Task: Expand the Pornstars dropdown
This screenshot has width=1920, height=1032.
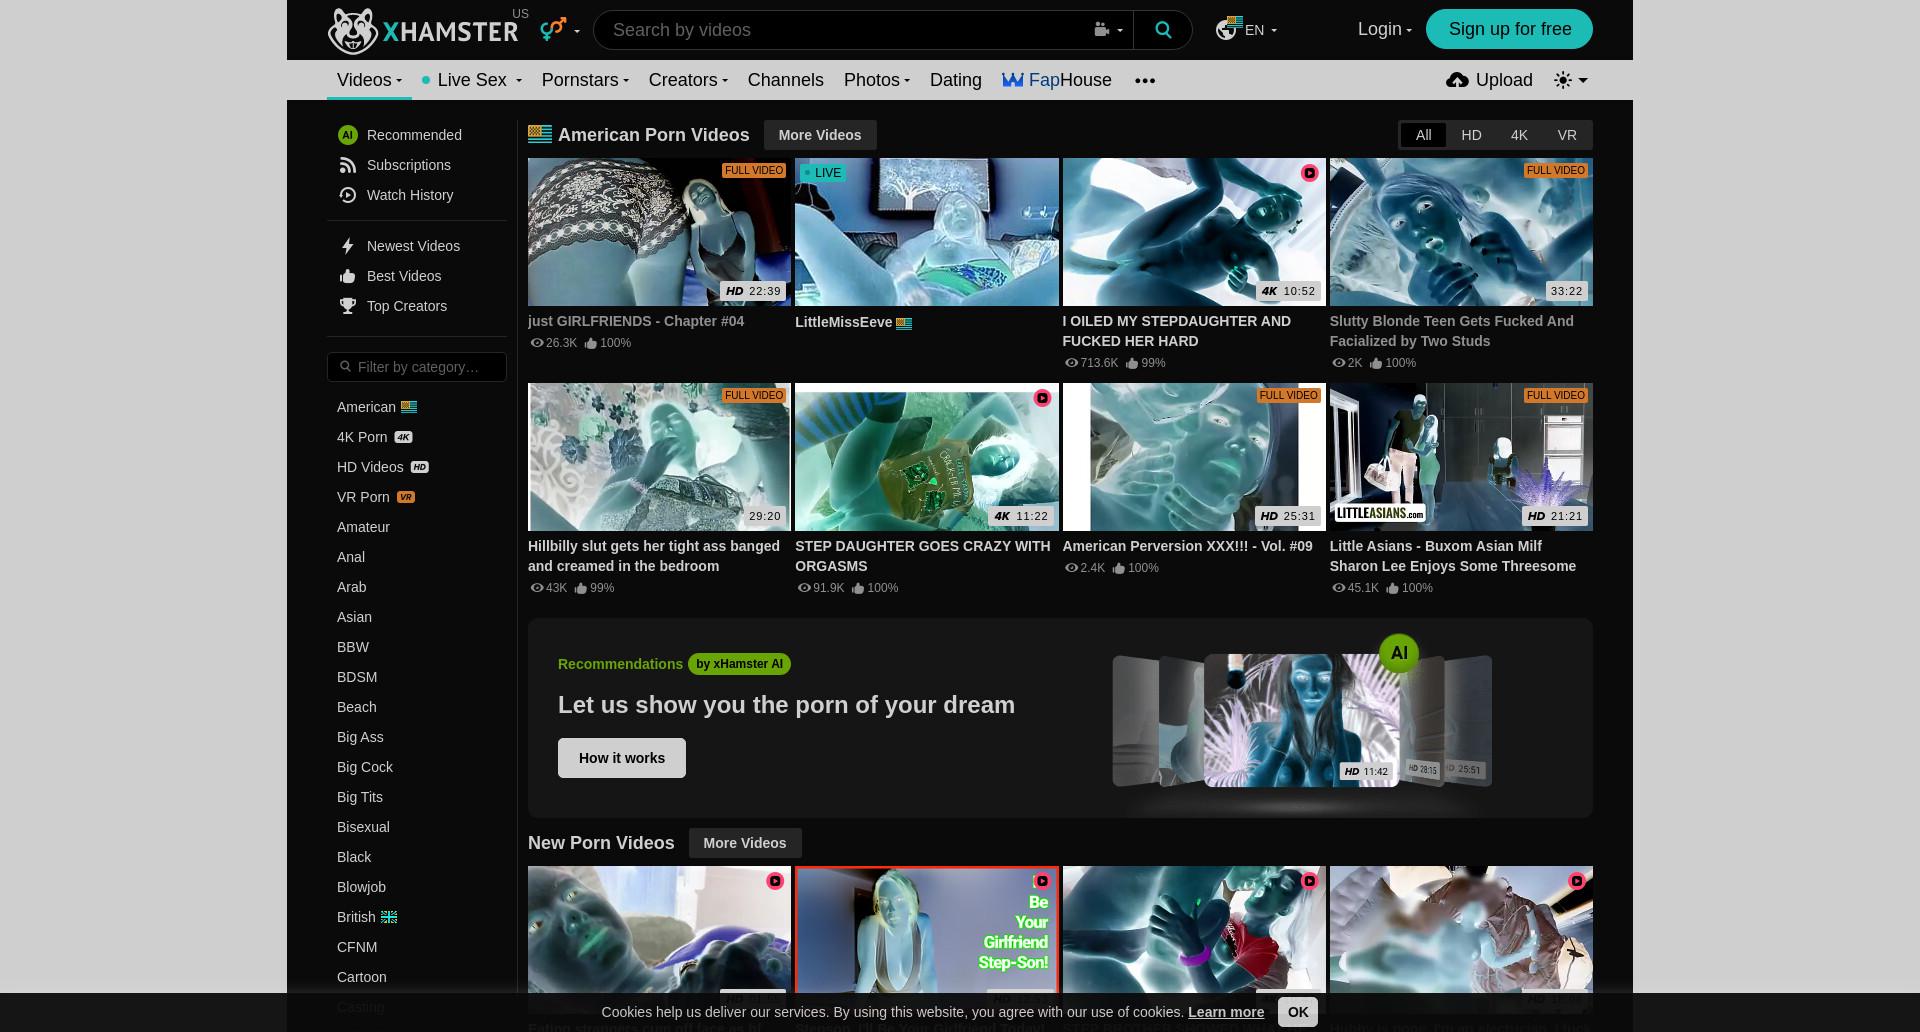Action: tap(626, 81)
